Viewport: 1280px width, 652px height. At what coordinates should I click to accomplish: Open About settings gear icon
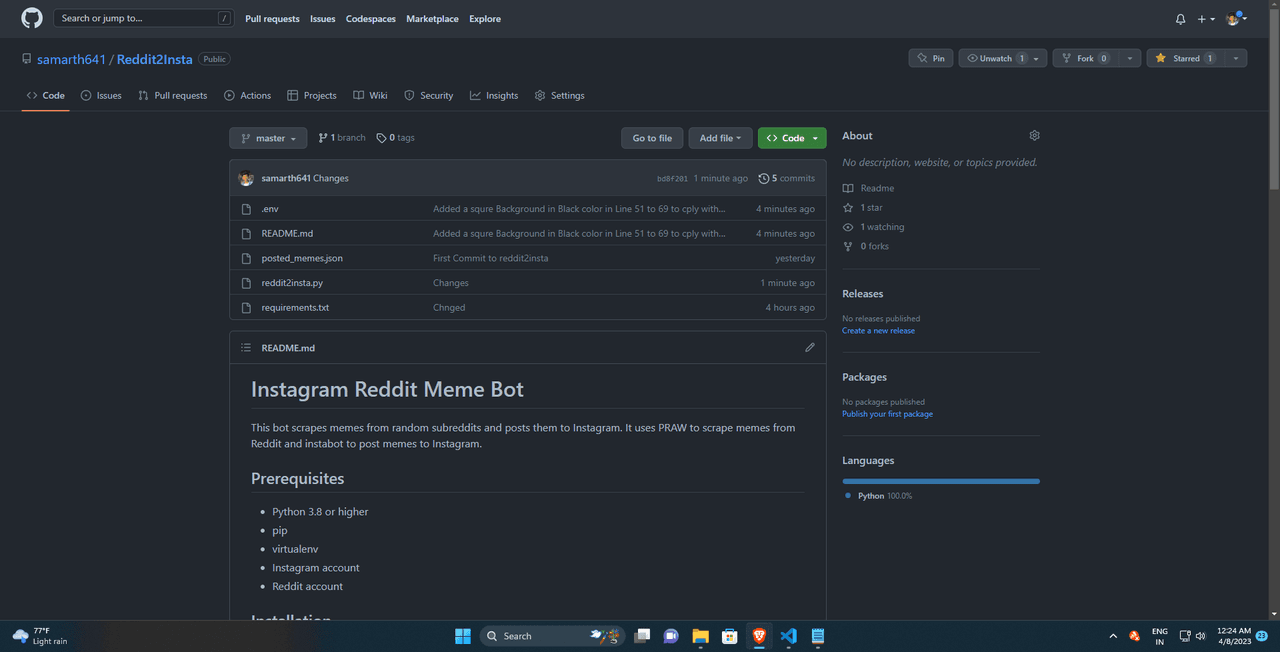[x=1034, y=136]
